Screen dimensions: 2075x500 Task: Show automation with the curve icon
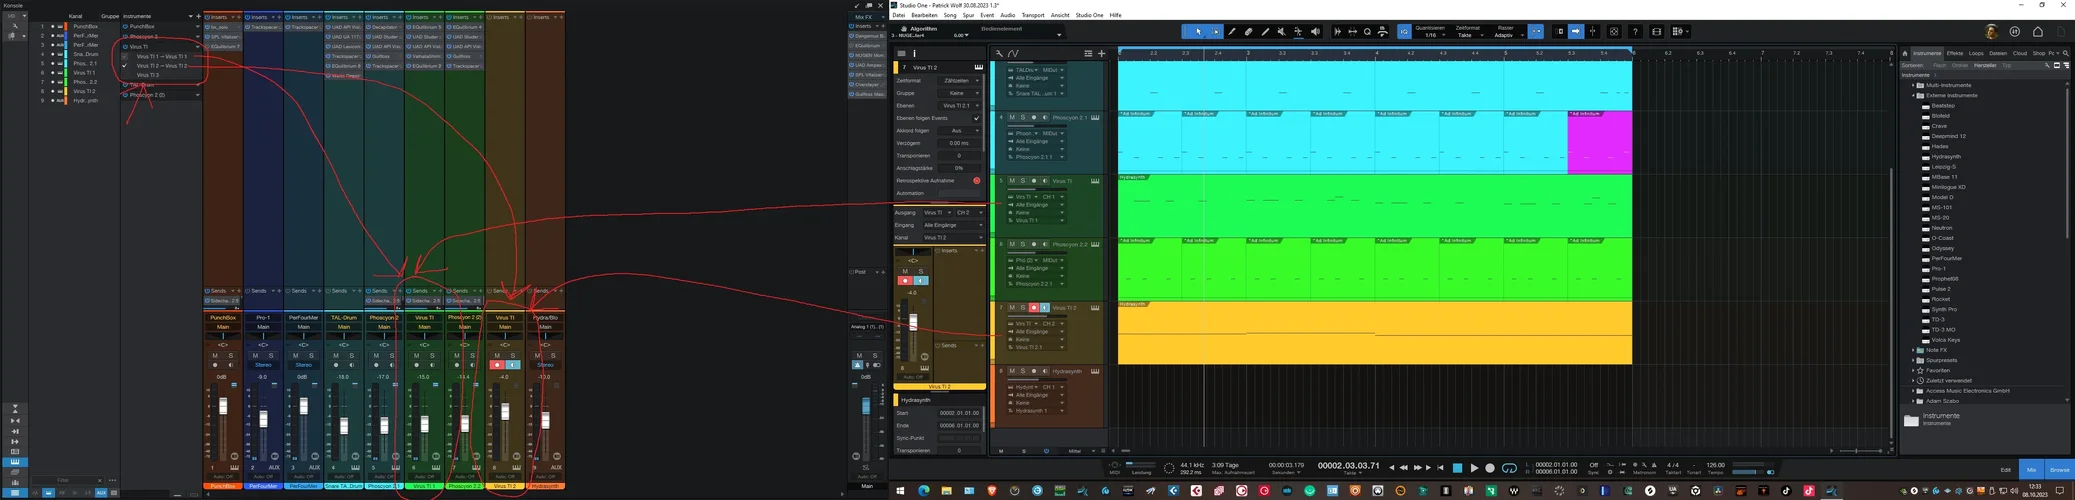tap(1013, 53)
